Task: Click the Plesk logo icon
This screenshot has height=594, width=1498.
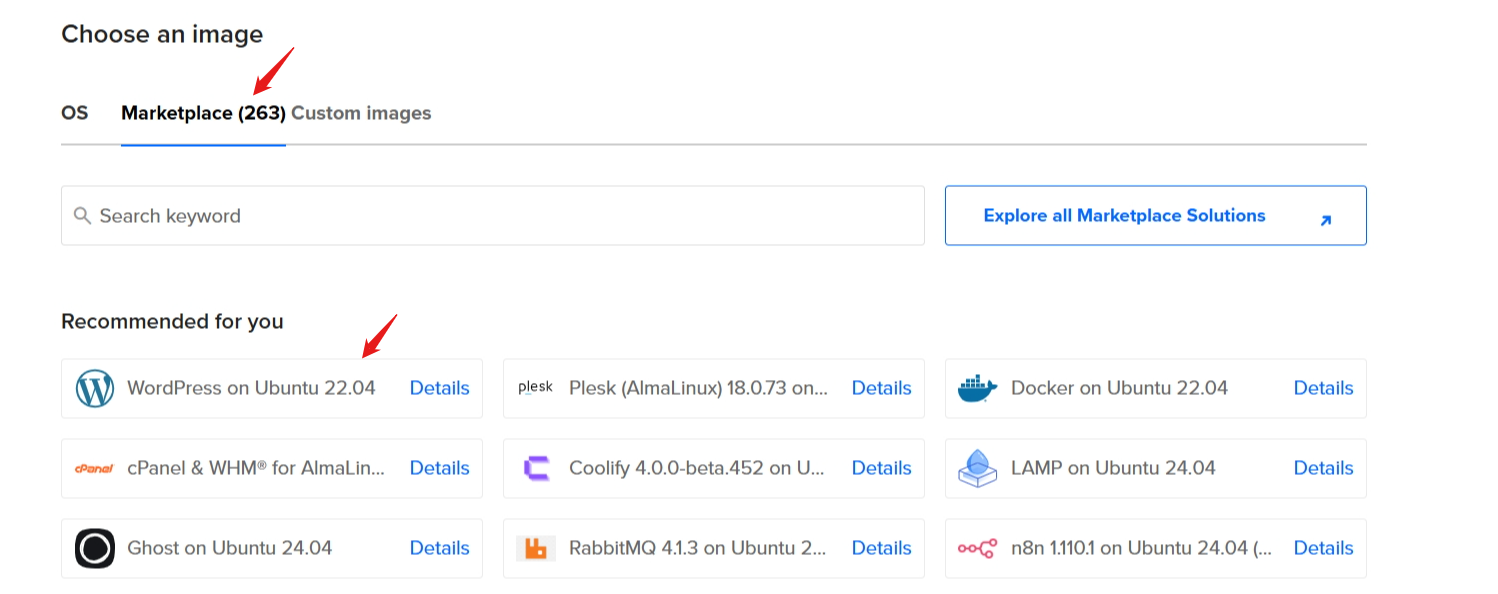Action: pyautogui.click(x=535, y=388)
